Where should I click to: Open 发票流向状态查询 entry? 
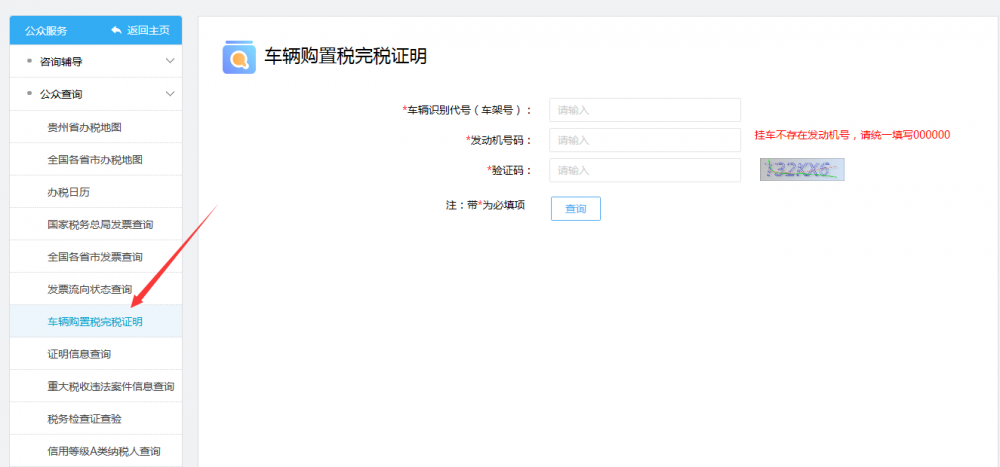point(89,289)
